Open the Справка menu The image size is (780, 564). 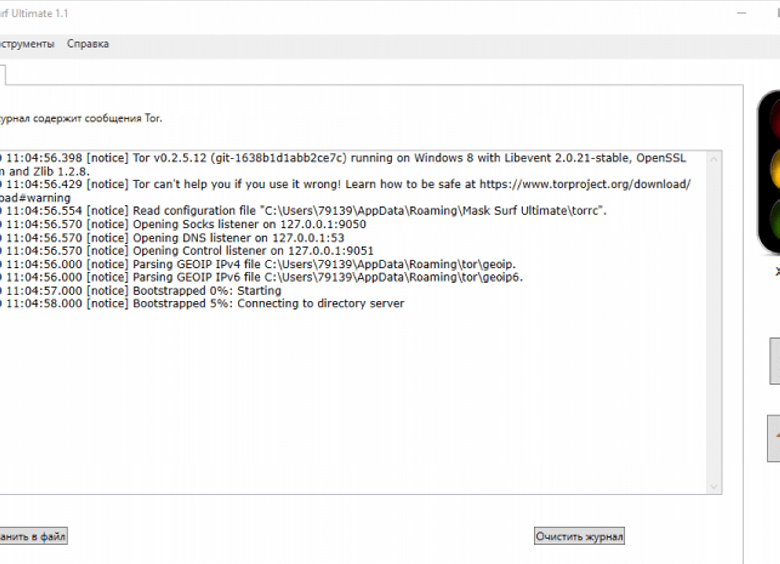88,44
